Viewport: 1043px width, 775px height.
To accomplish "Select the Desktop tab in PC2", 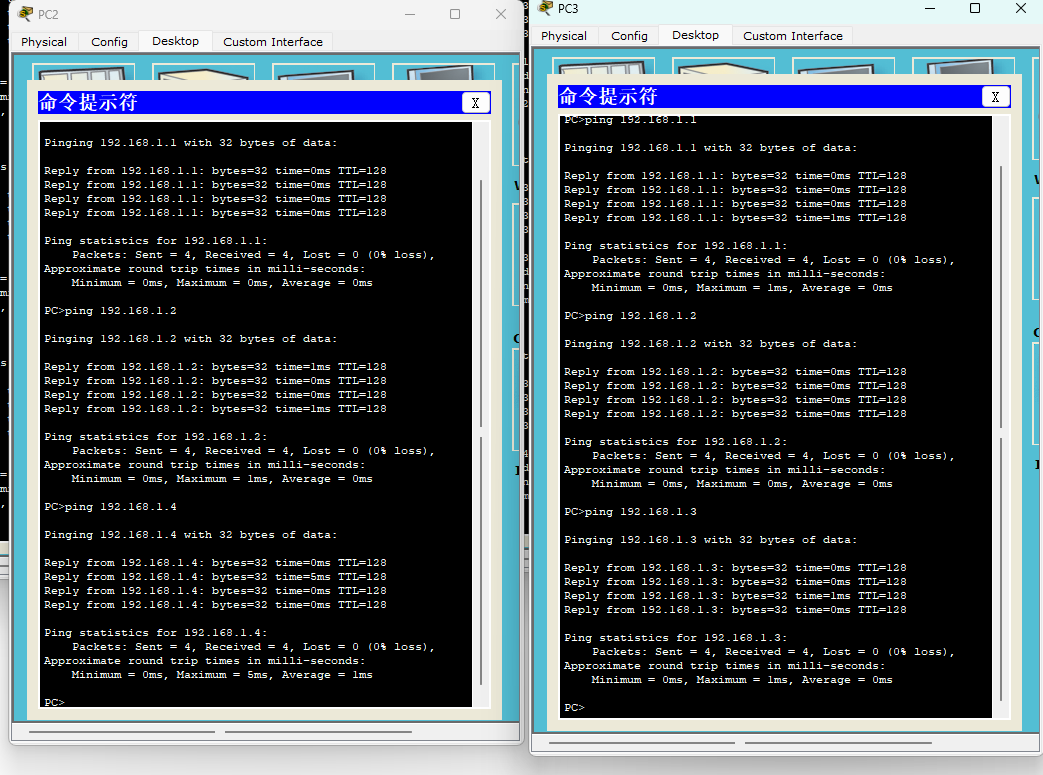I will coord(175,41).
